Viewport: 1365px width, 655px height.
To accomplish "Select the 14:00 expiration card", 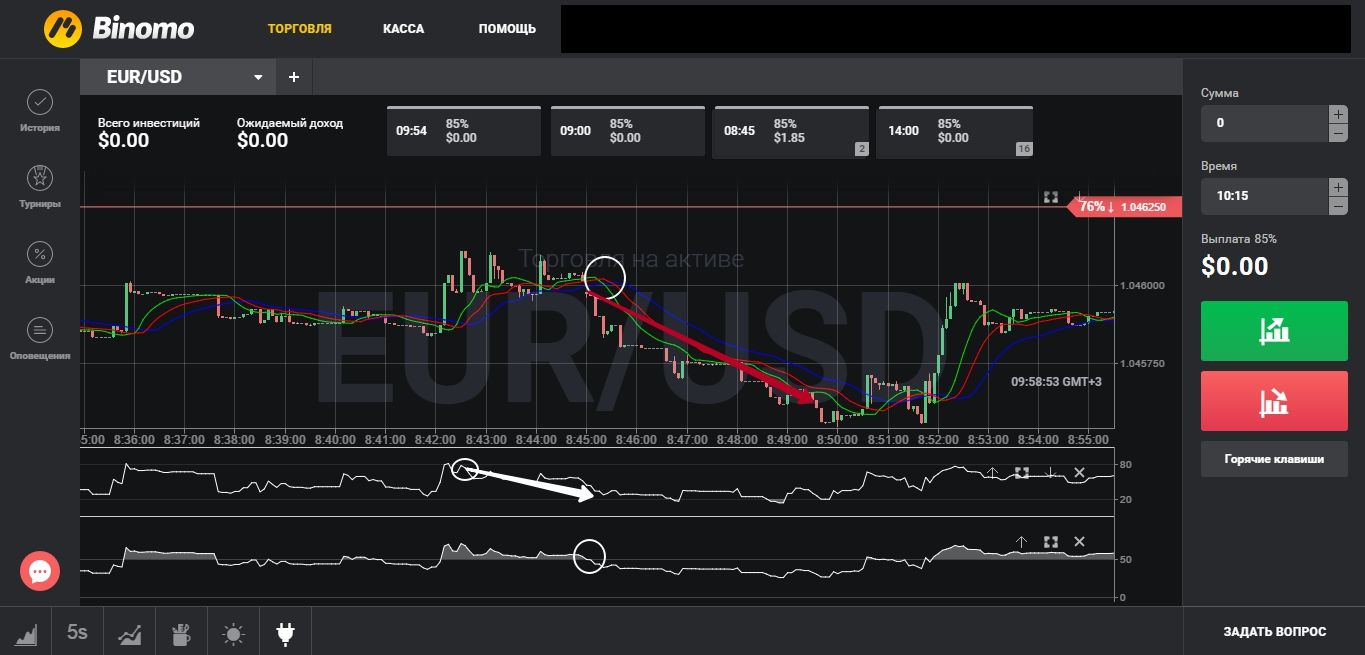I will pyautogui.click(x=956, y=131).
